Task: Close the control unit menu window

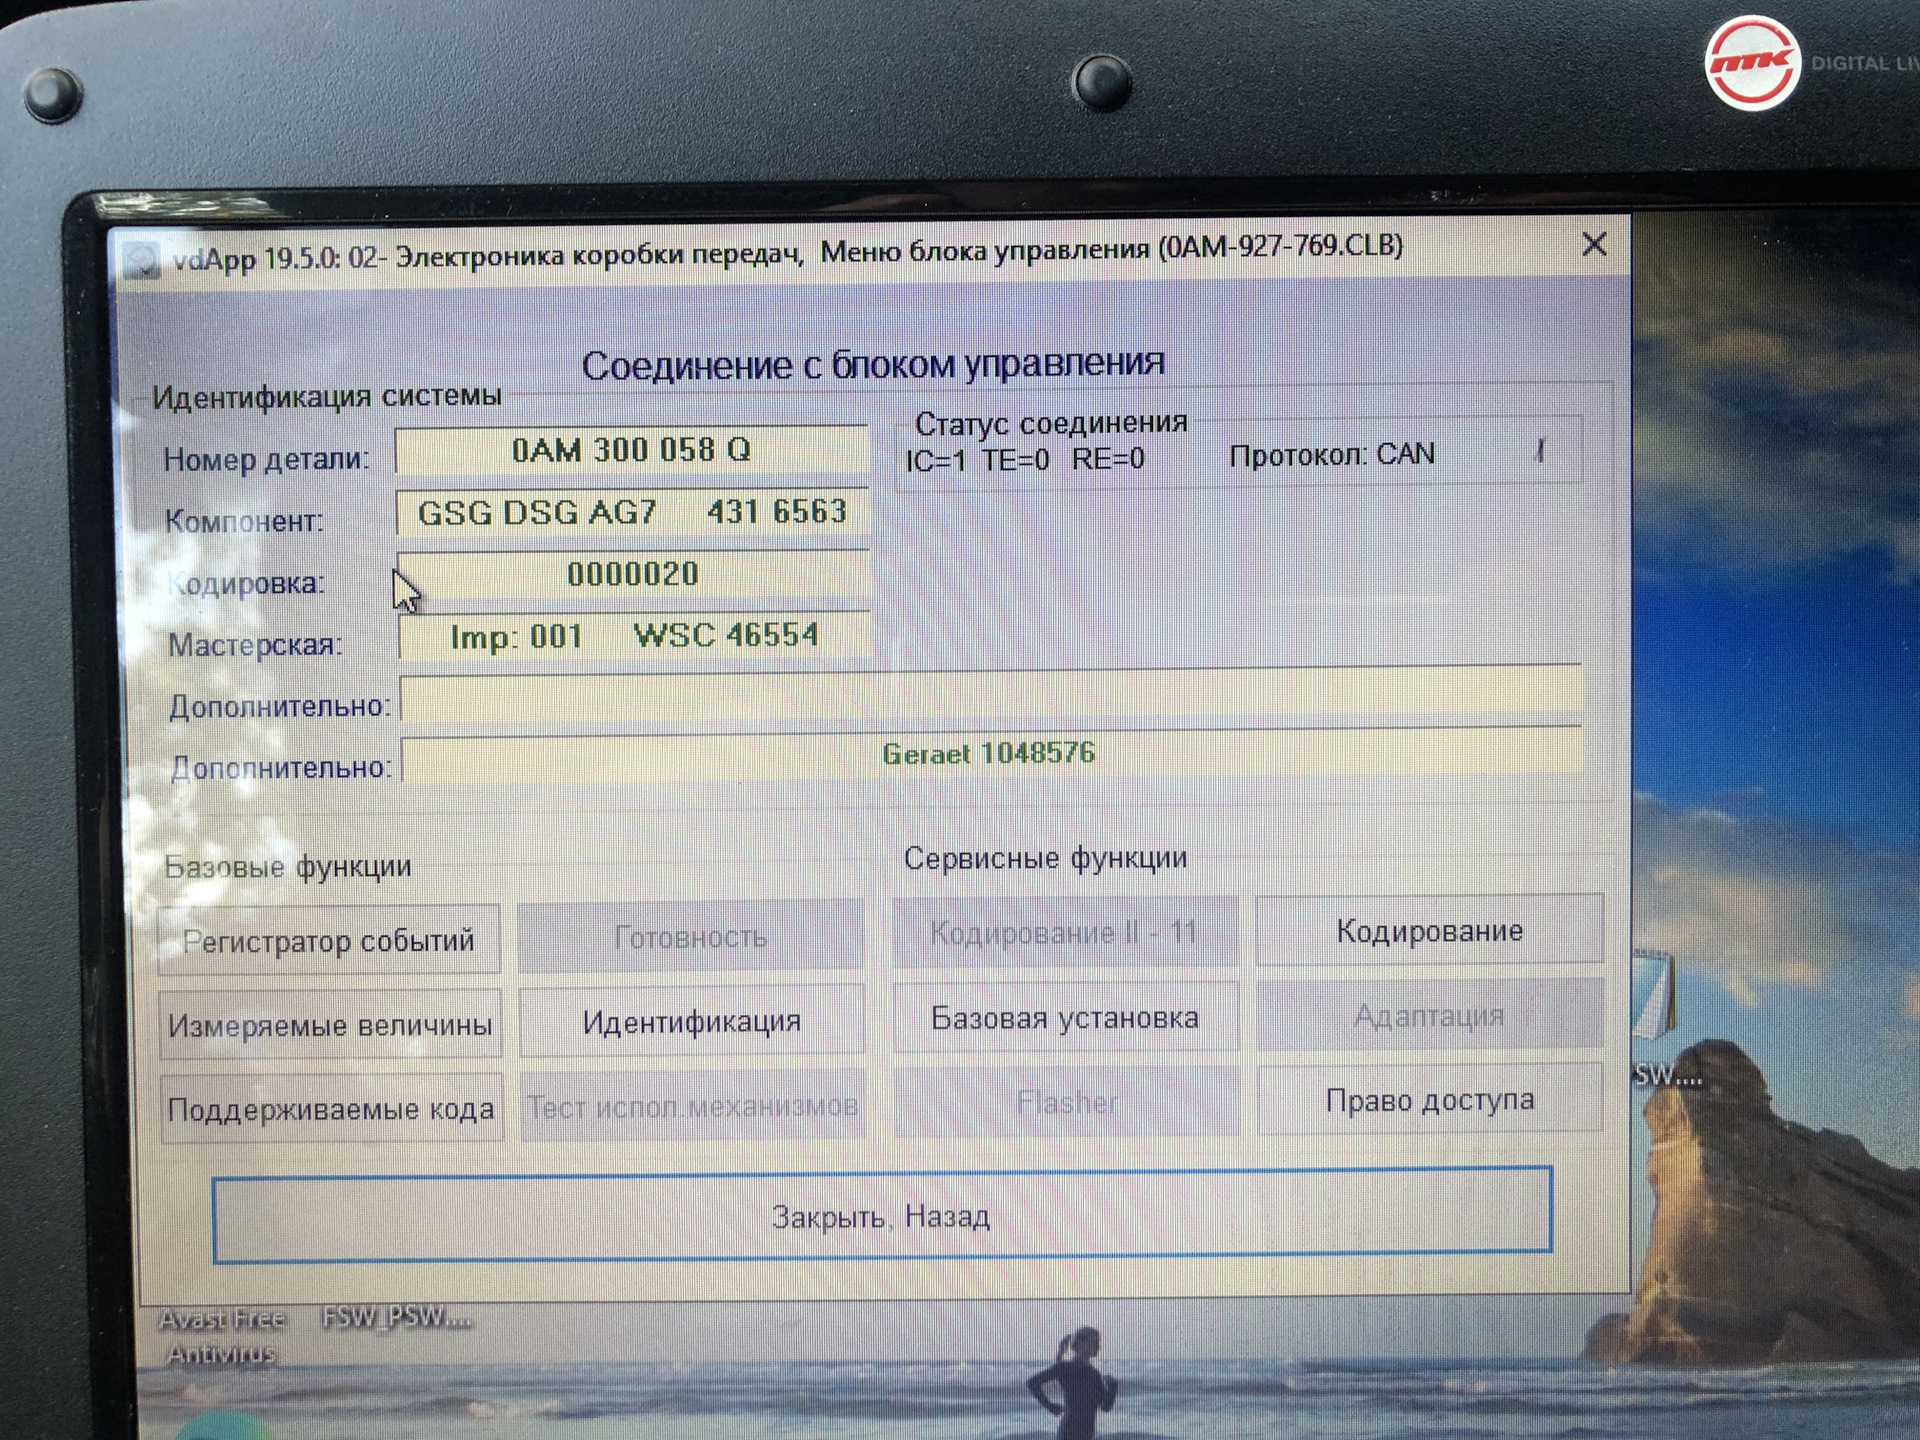Action: pos(1594,245)
